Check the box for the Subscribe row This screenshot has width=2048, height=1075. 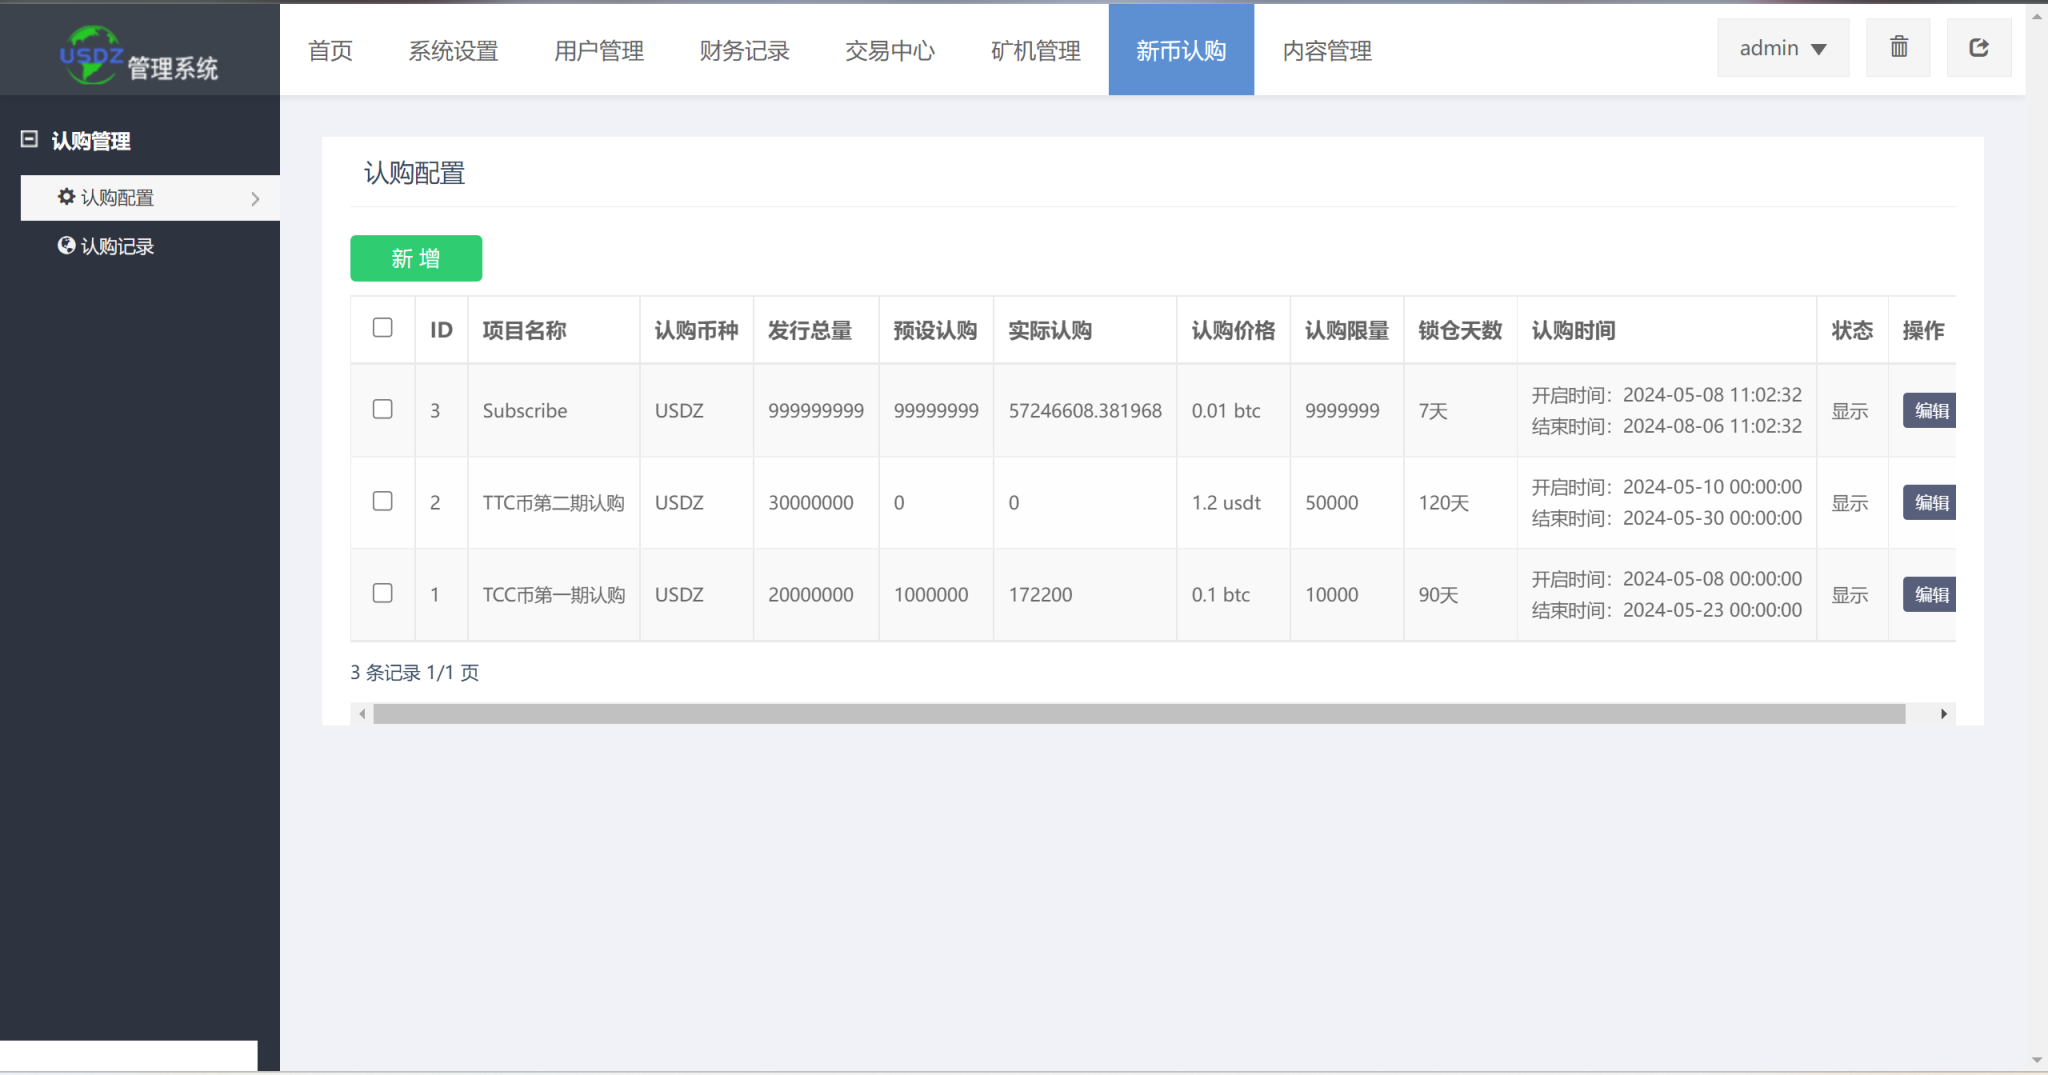(382, 409)
